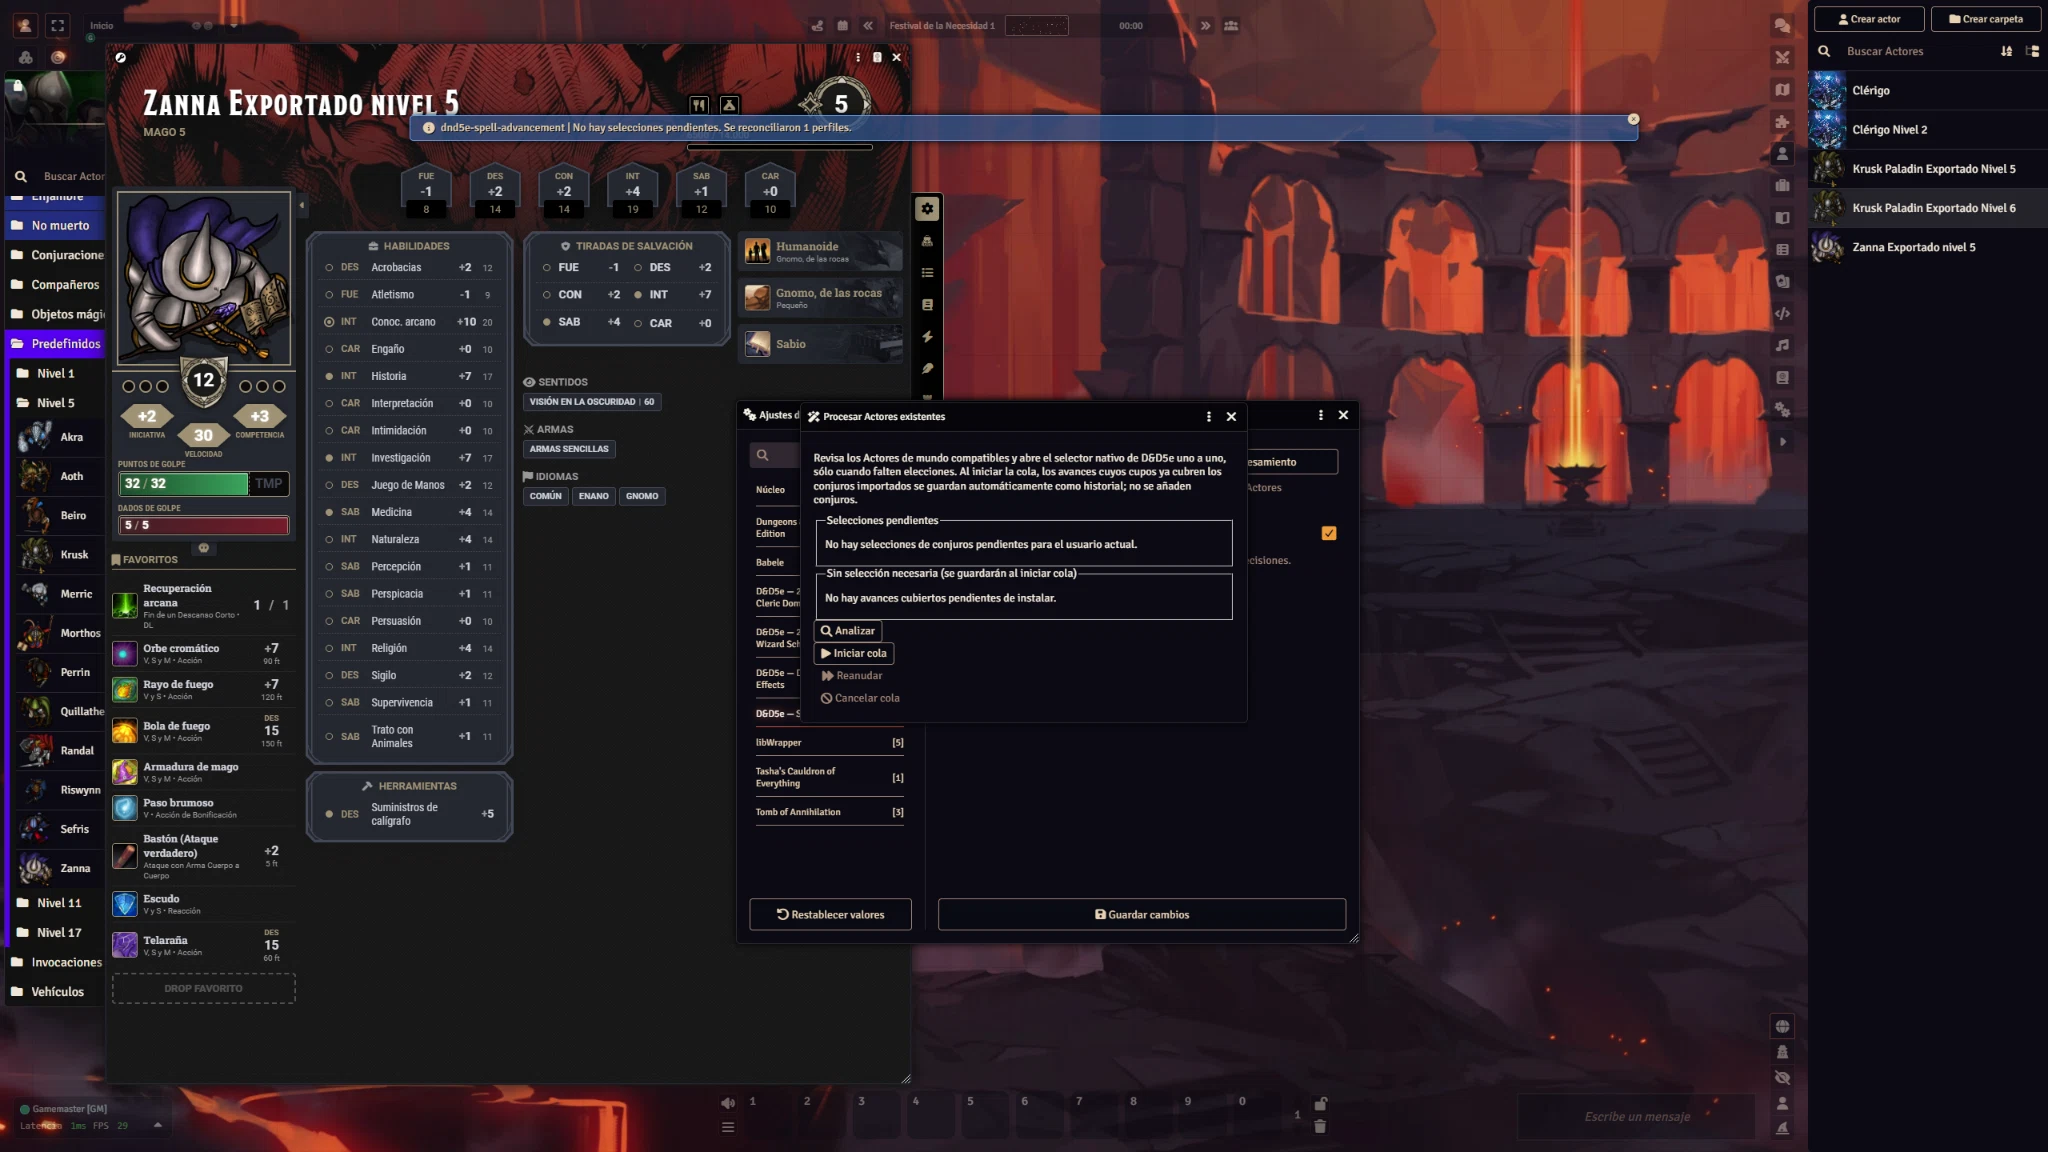Screen dimensions: 2048x1152
Task: Open the game settings gears sidebar tab
Action: (x=1782, y=410)
